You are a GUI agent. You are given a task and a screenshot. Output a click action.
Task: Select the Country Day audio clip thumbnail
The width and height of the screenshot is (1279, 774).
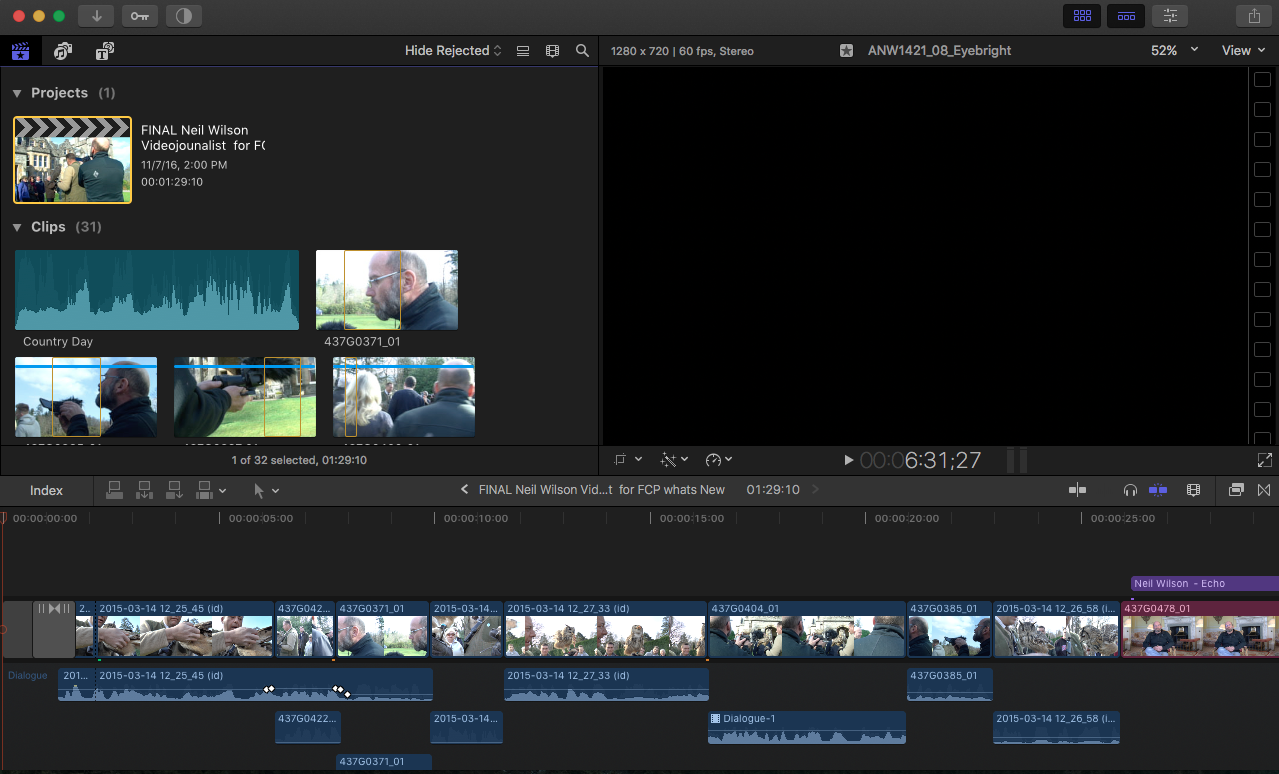pyautogui.click(x=157, y=290)
